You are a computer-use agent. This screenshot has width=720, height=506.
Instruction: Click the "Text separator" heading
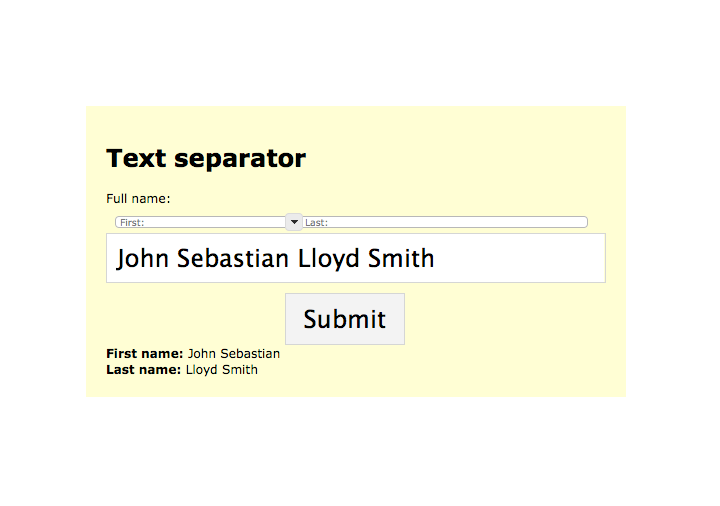[206, 158]
